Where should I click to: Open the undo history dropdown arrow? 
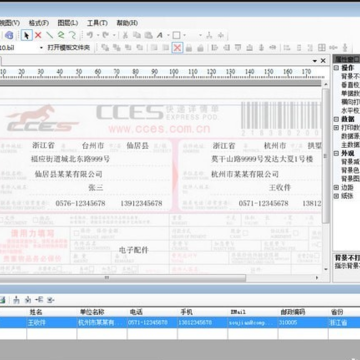[x=98, y=35]
